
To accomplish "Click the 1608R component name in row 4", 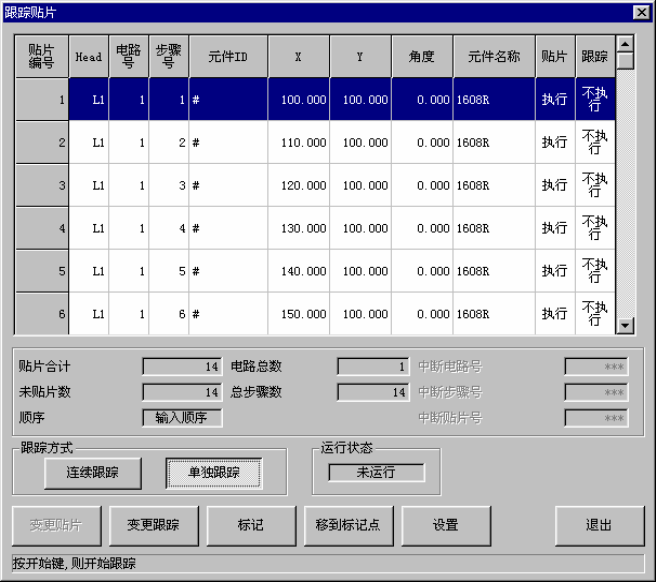I will click(494, 228).
